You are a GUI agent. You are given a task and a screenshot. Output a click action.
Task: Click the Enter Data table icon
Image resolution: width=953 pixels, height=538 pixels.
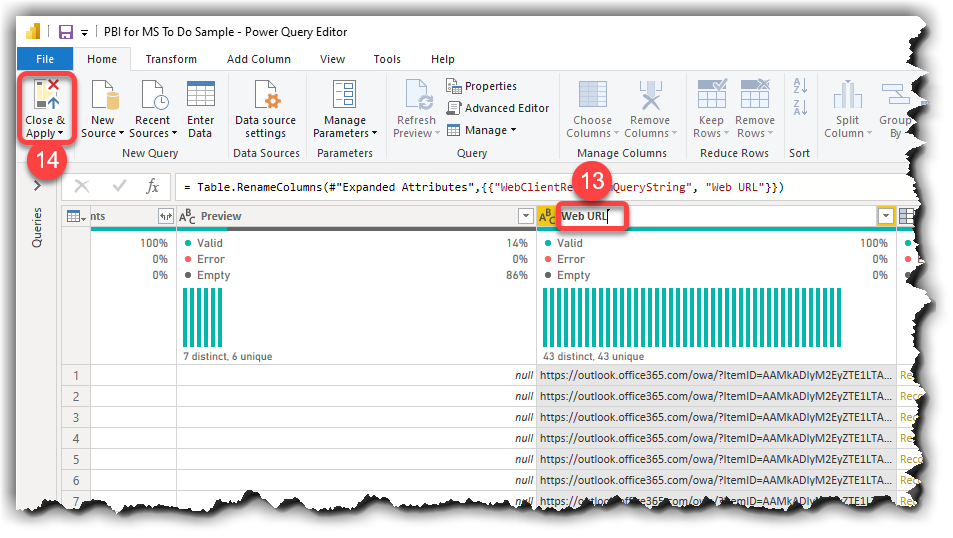click(x=201, y=95)
